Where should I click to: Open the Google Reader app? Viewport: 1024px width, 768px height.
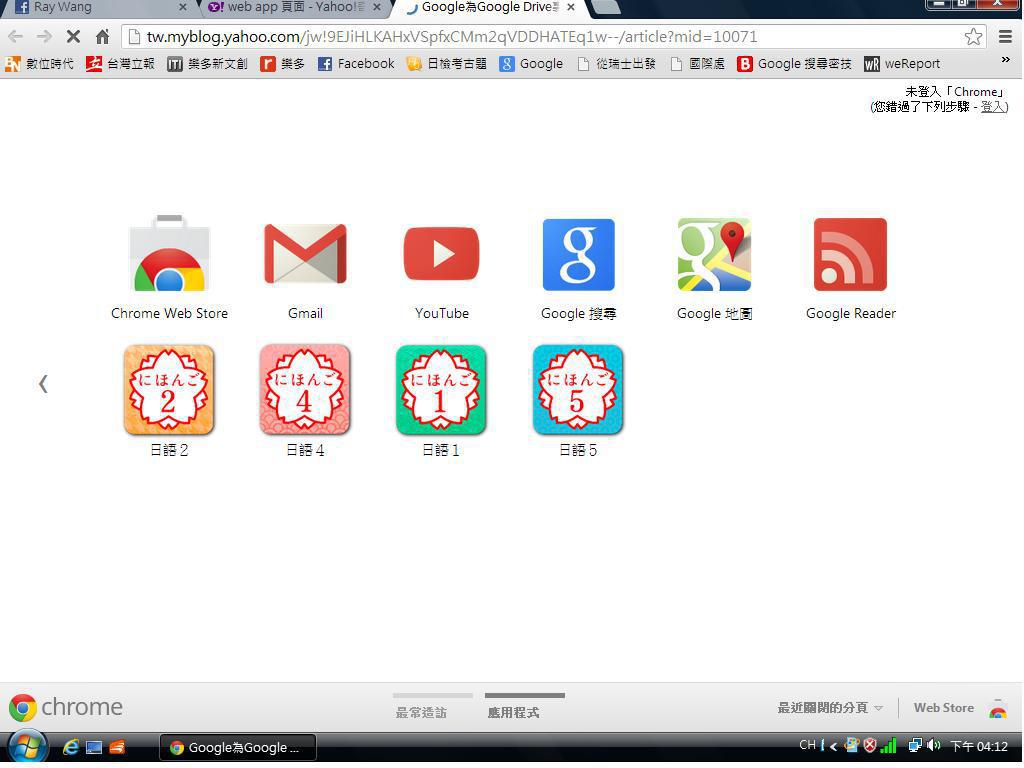850,254
